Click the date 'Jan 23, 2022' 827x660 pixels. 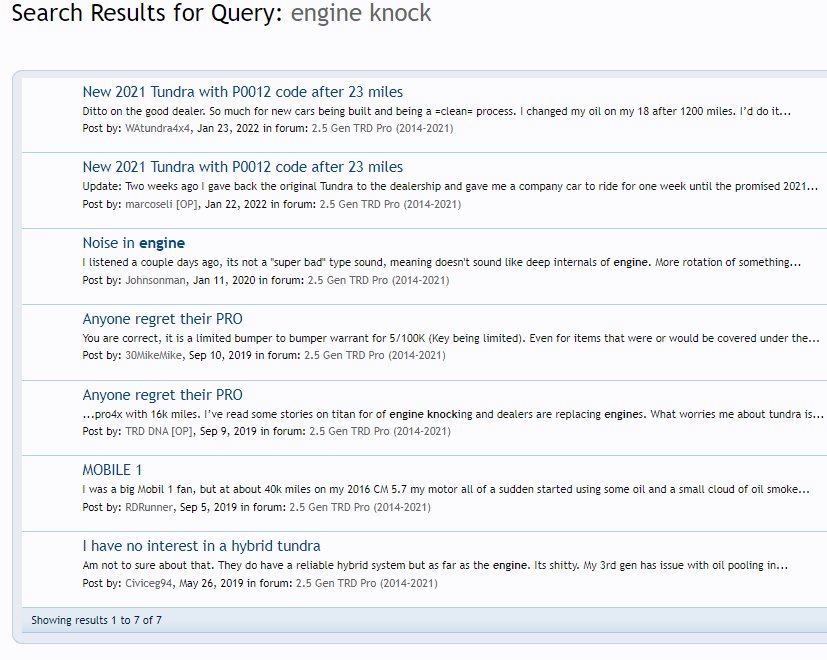point(228,128)
